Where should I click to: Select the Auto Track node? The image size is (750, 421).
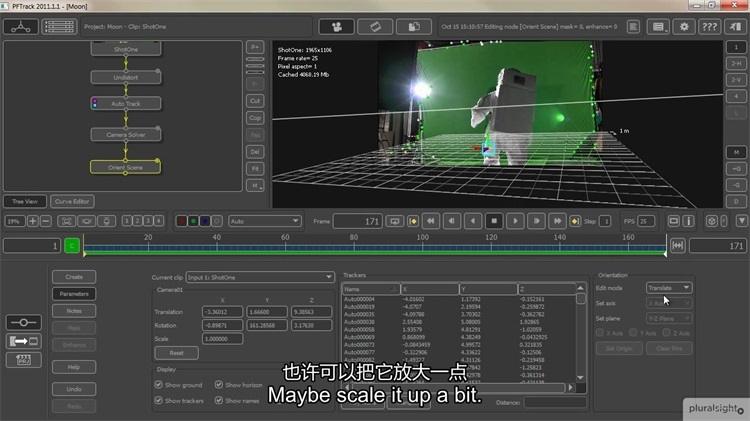tap(126, 103)
